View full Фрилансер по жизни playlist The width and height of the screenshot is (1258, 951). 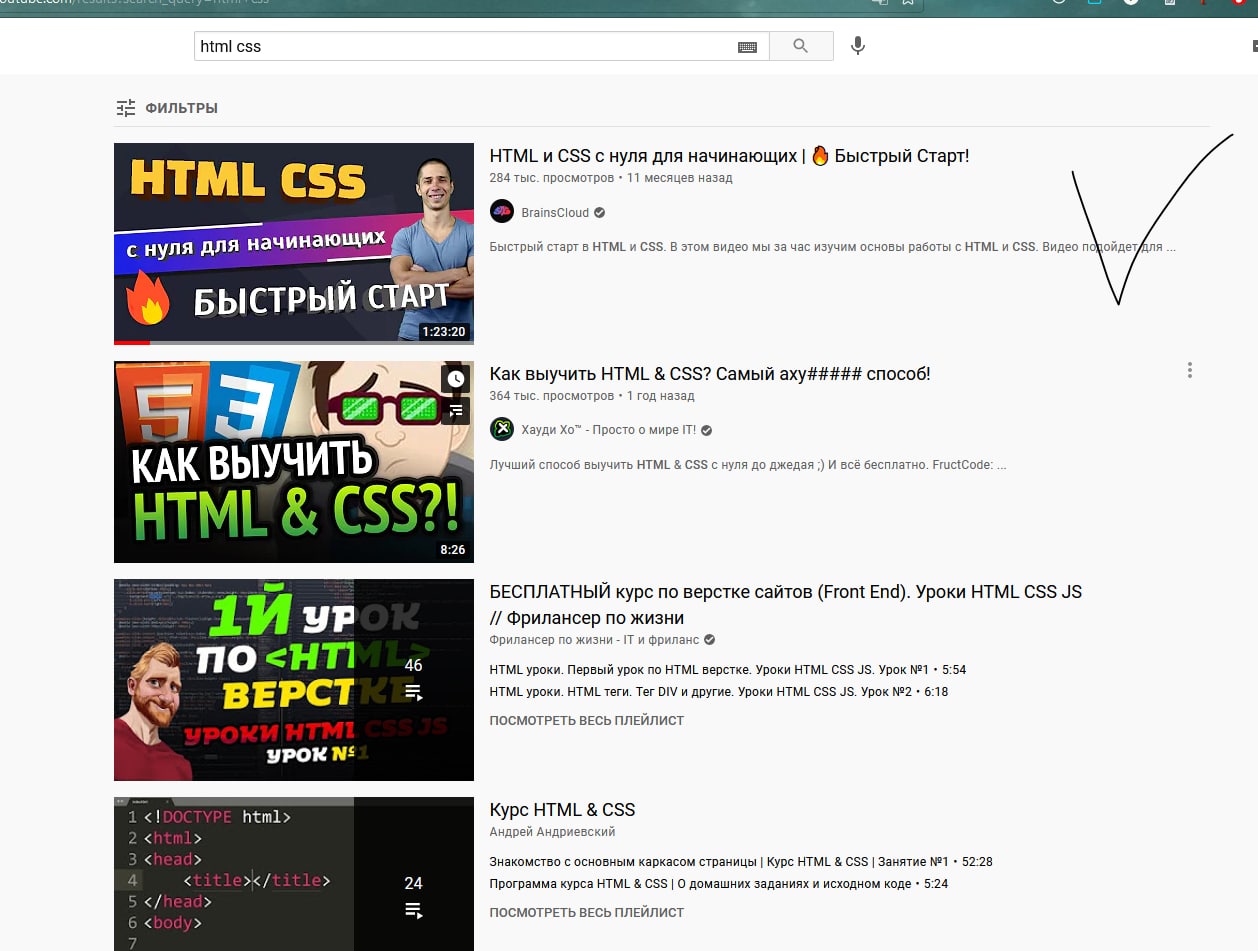click(587, 721)
